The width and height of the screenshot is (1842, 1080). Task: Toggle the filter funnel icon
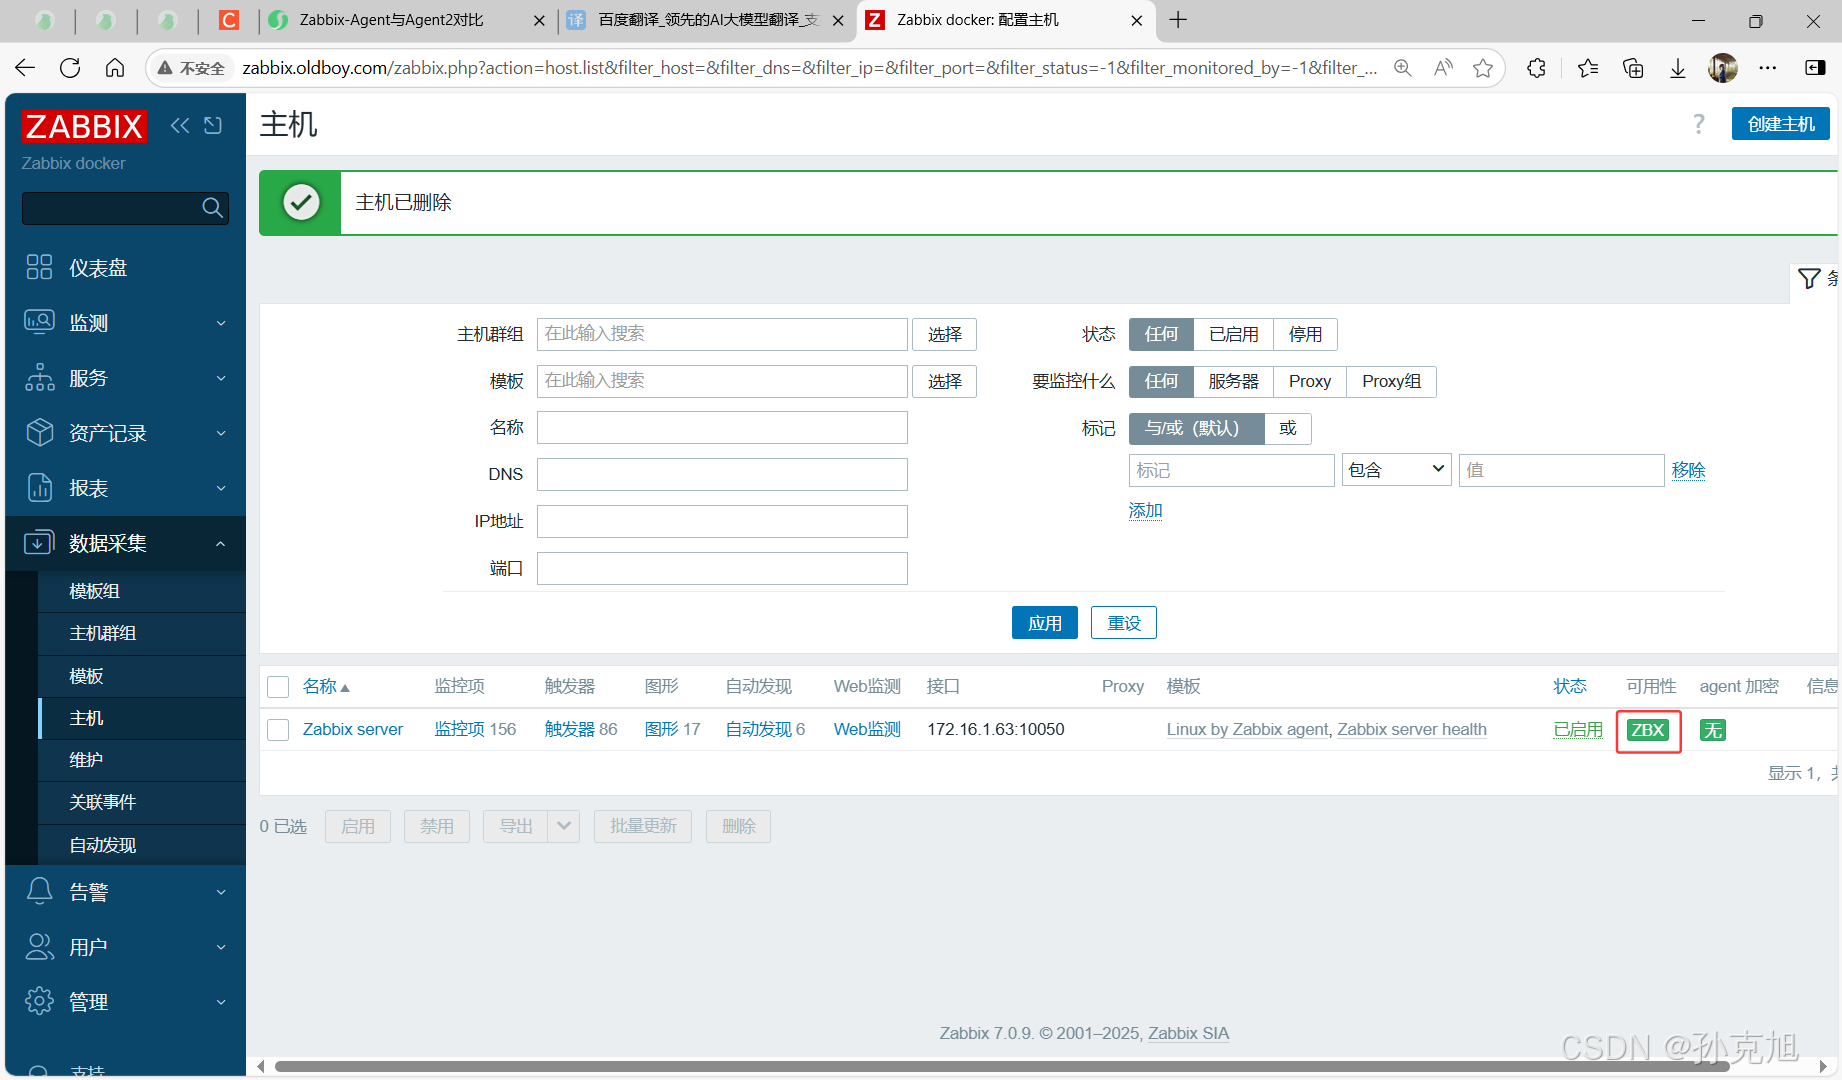(1809, 278)
